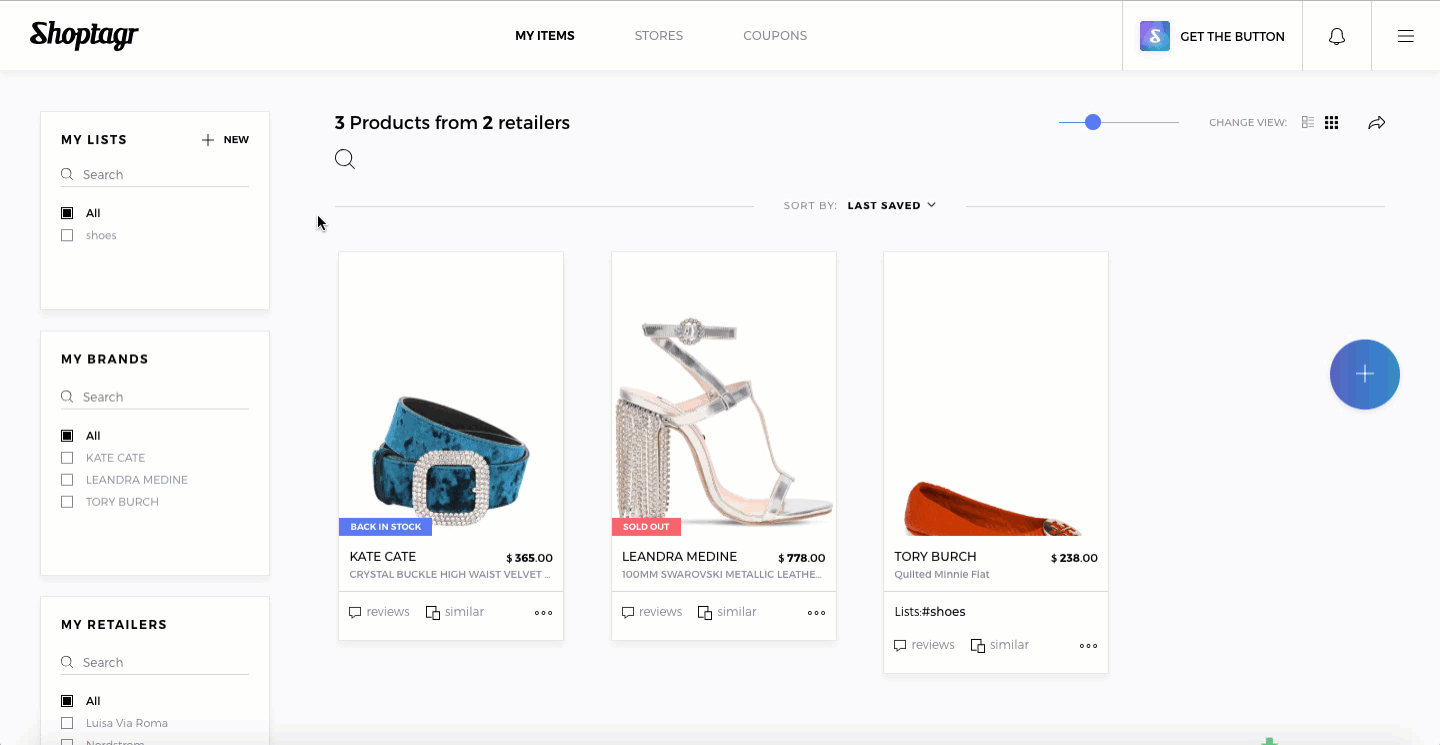Filter by KATE CATE brand

click(67, 457)
